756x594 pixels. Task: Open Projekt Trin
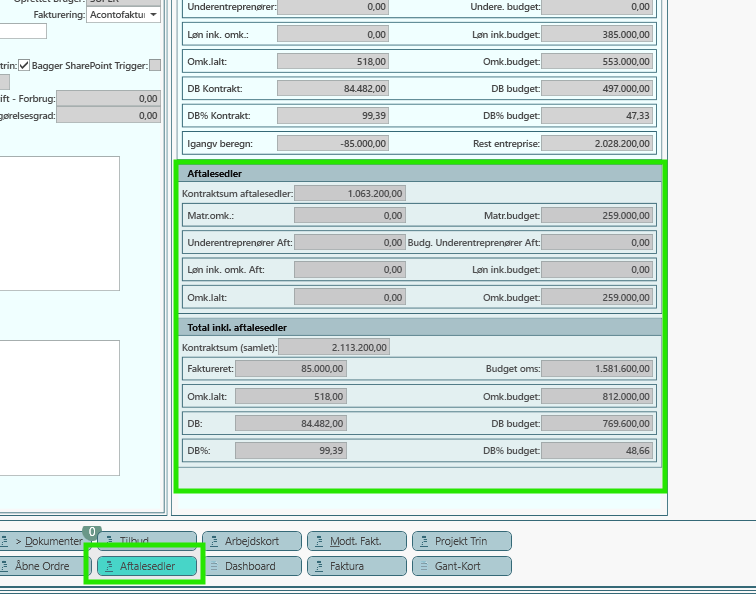point(462,541)
